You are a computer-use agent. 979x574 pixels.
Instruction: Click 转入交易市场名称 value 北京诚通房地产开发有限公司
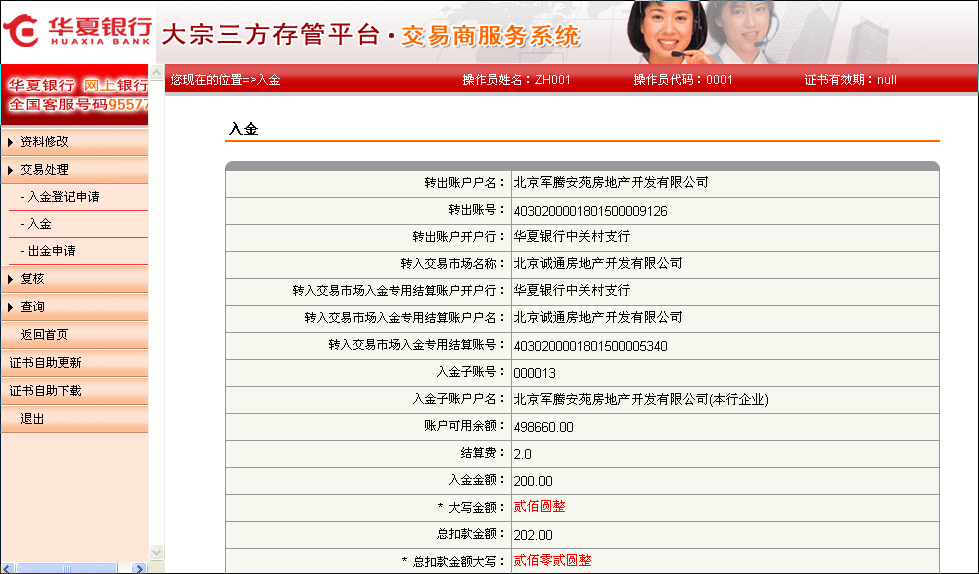pyautogui.click(x=598, y=264)
